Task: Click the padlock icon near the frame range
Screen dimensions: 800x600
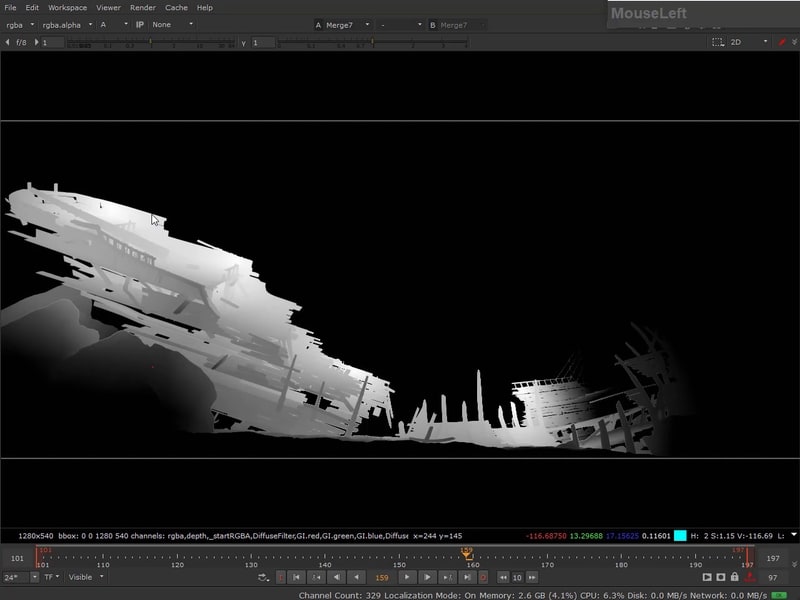Action: (736, 575)
